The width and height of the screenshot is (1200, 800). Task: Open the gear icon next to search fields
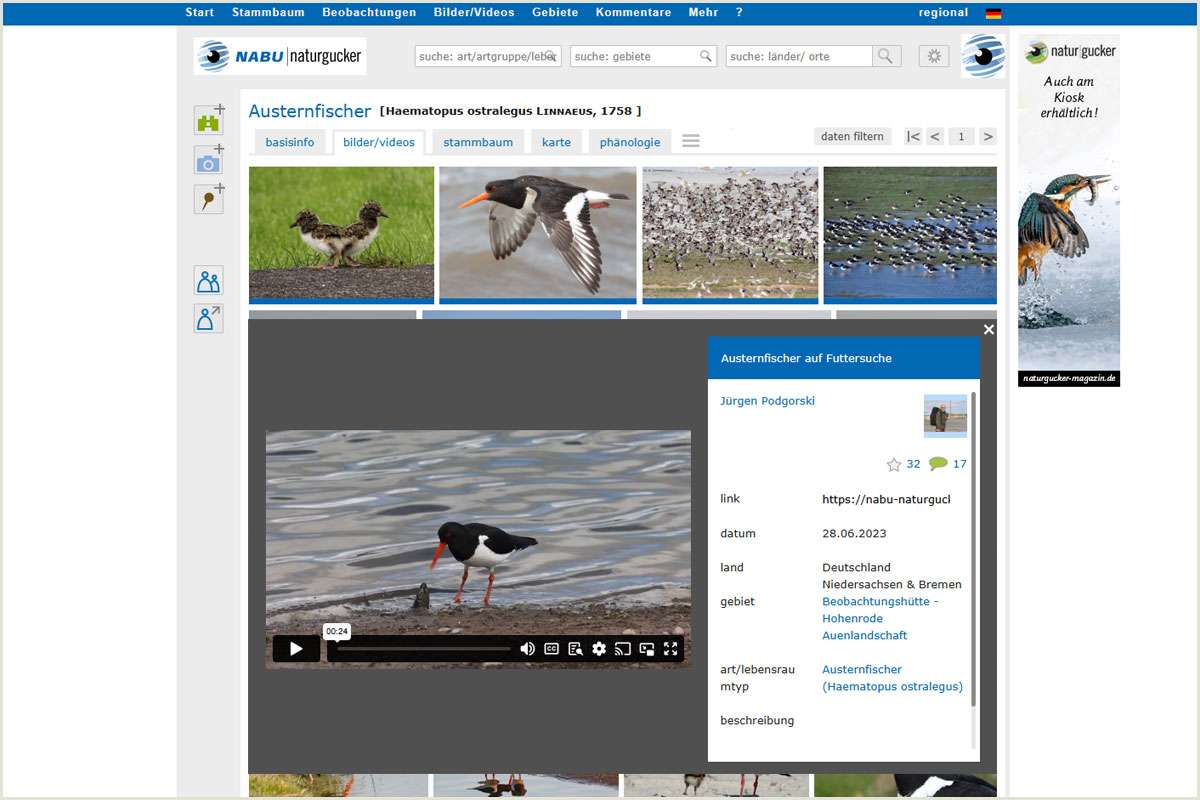pos(933,55)
